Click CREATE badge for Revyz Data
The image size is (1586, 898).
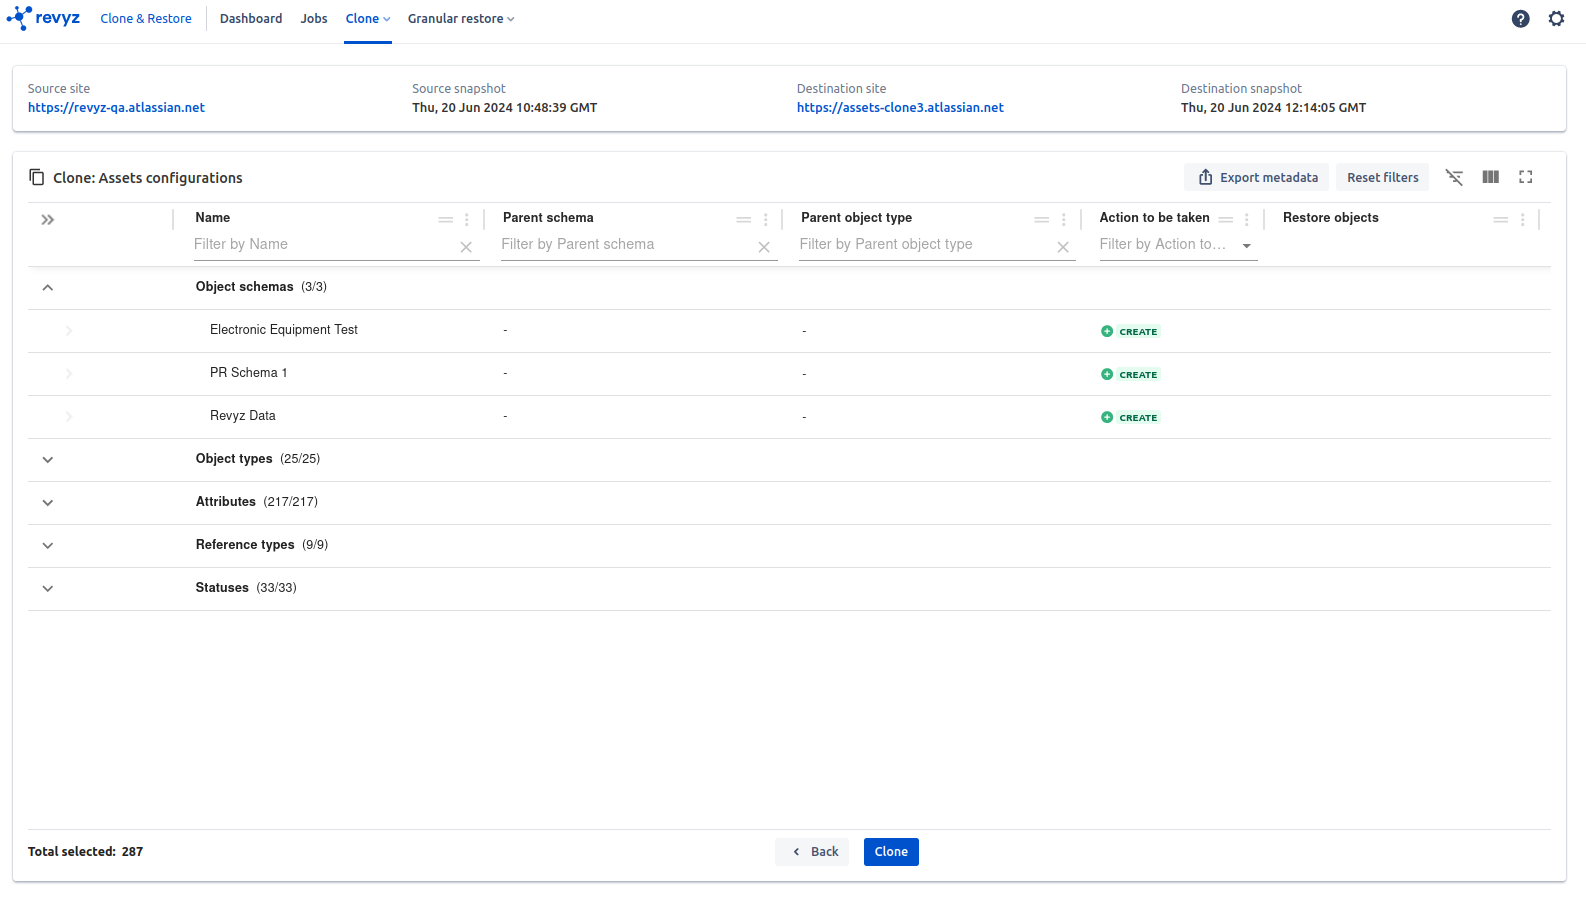click(x=1130, y=417)
